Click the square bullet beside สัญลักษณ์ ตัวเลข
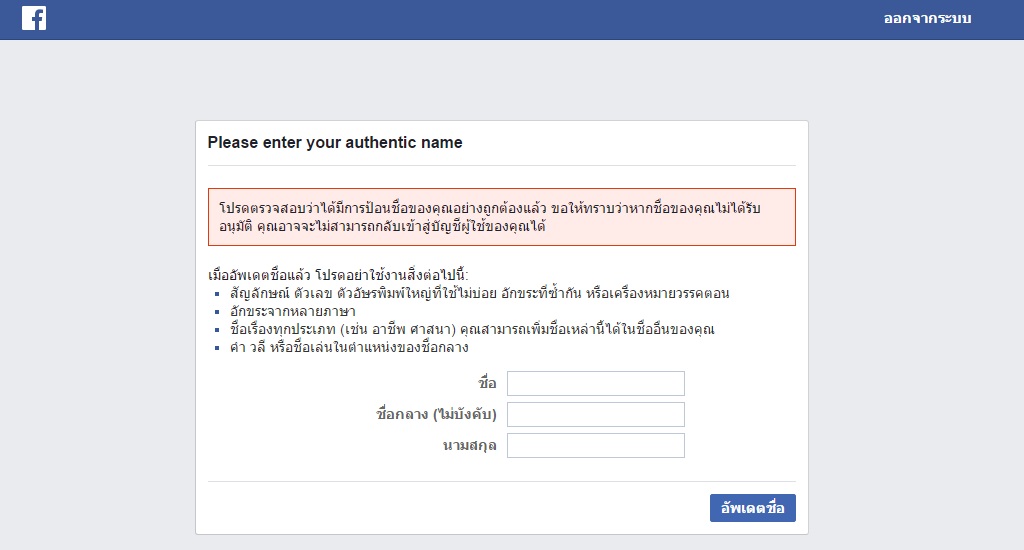1024x550 pixels. (217, 294)
